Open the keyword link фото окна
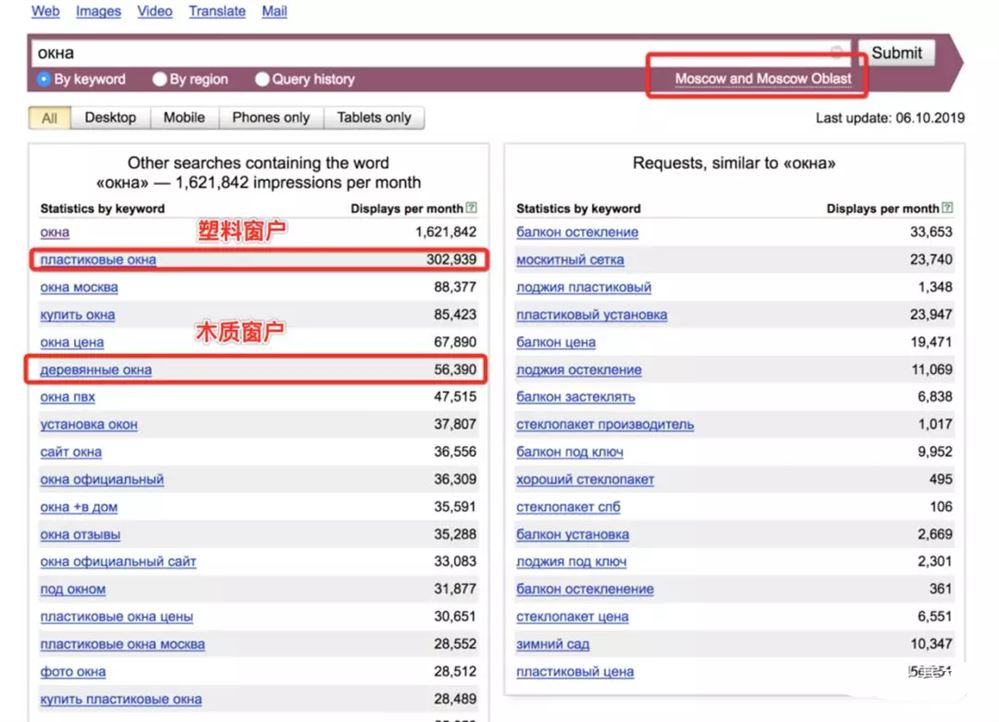The height and width of the screenshot is (722, 999). 73,671
